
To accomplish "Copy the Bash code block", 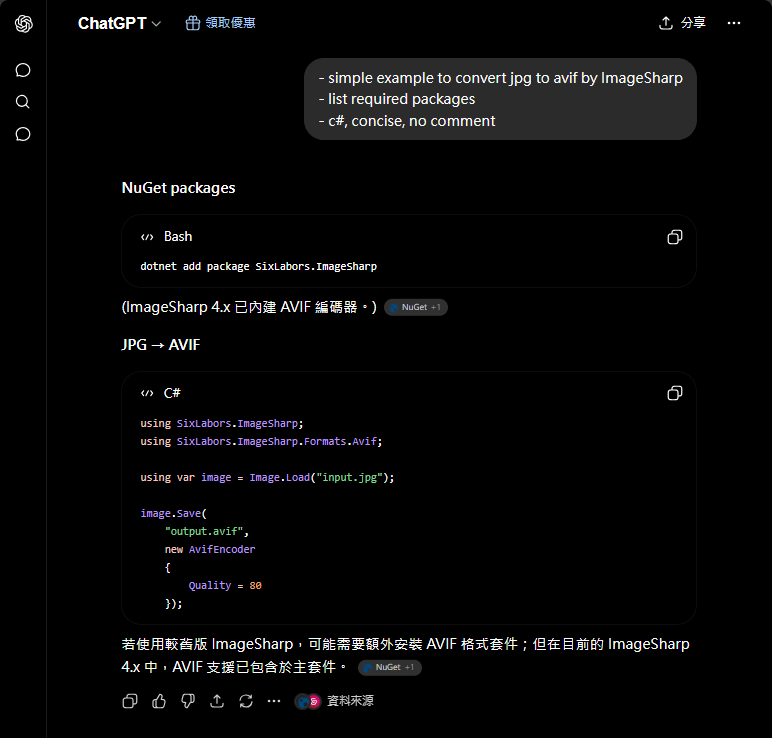I will tap(675, 237).
